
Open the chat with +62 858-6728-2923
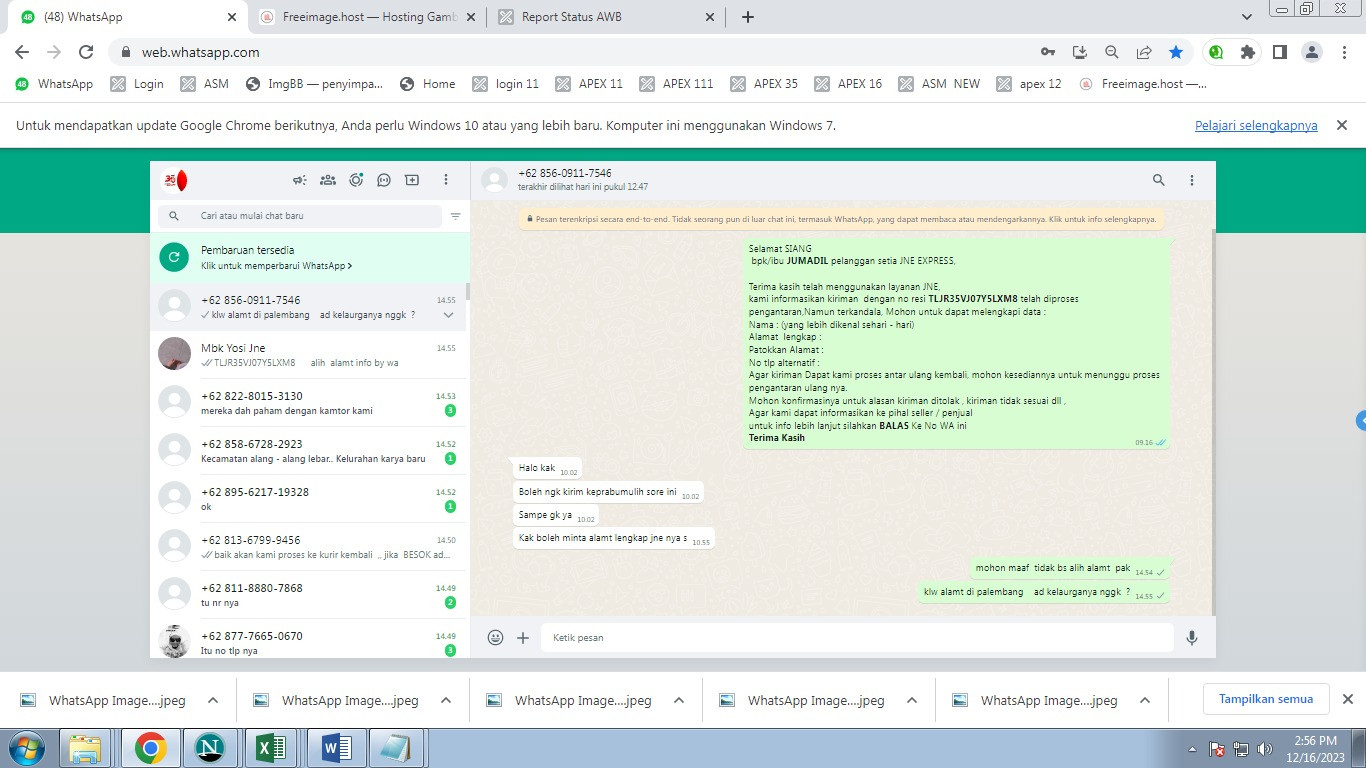[x=310, y=450]
